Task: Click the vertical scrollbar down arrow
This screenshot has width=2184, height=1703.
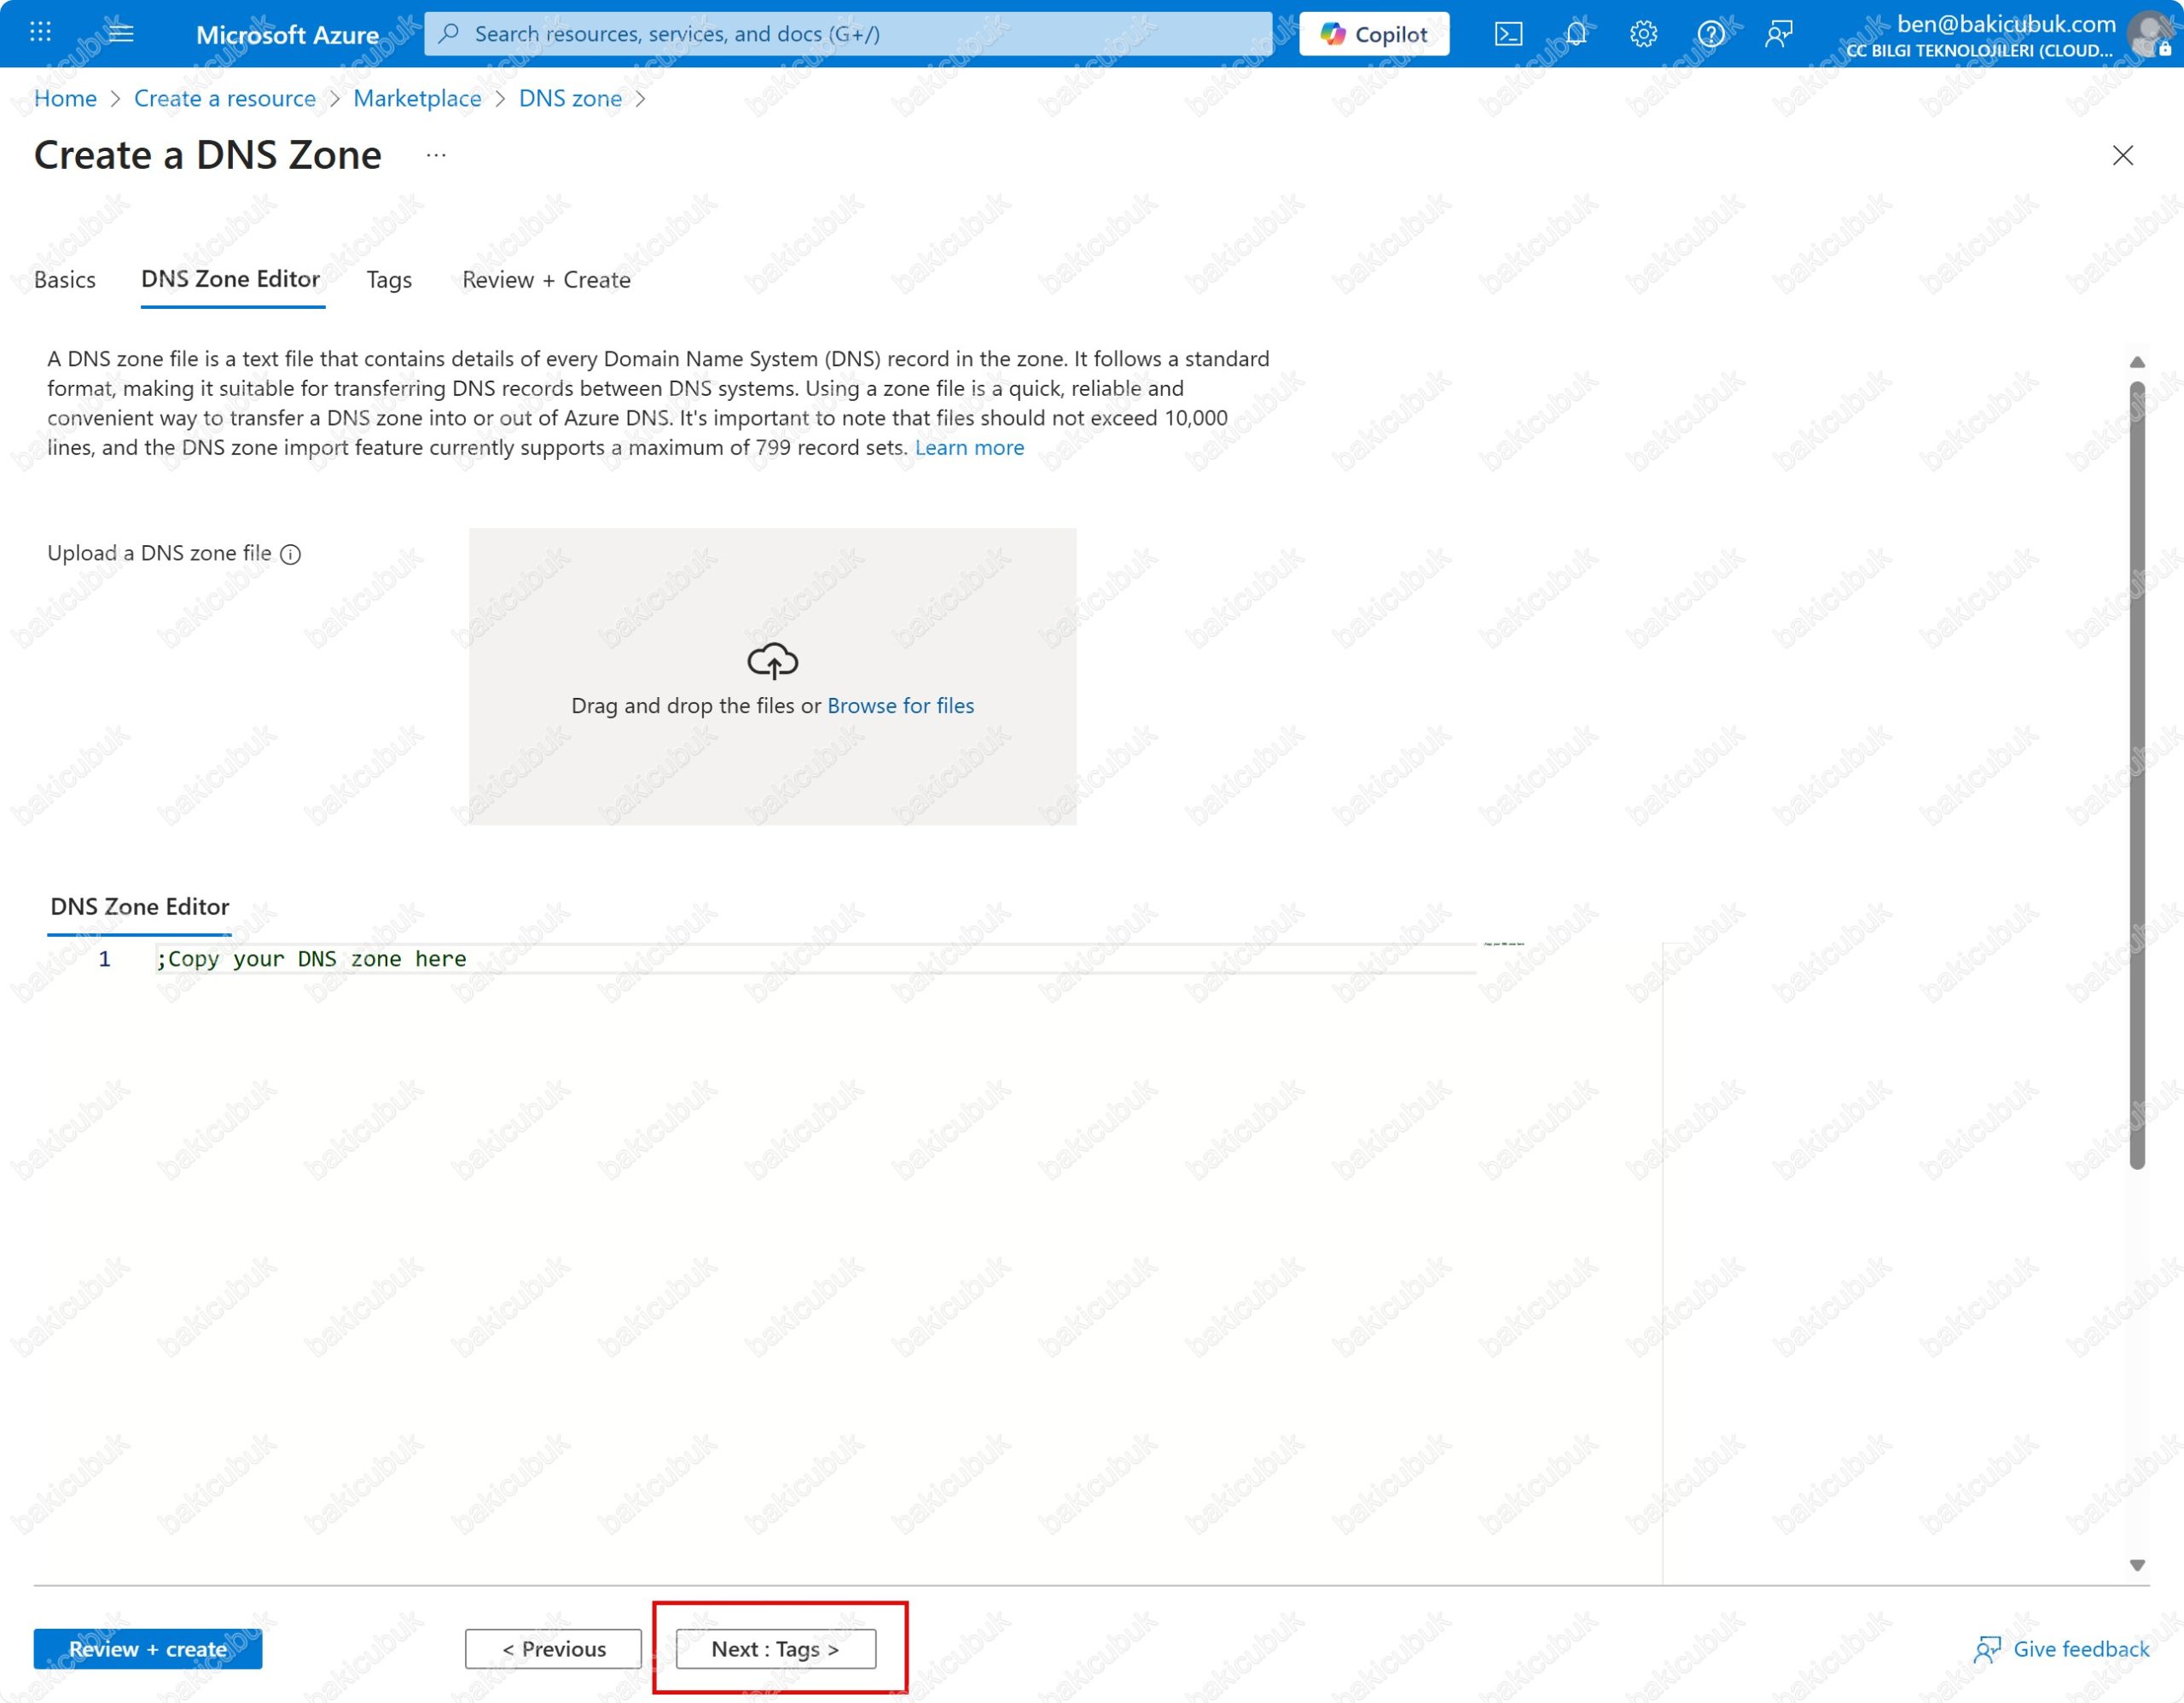Action: click(2137, 1566)
